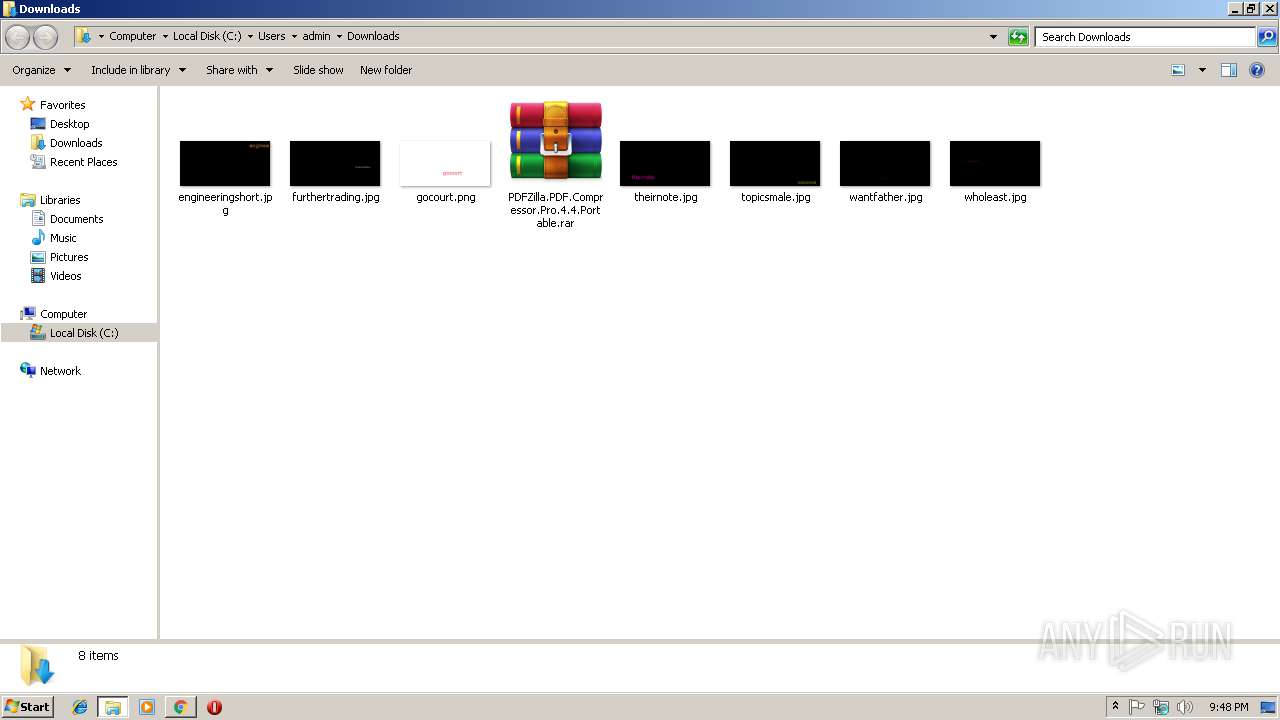Open view options dropdown arrow
1280x720 pixels.
(1202, 70)
